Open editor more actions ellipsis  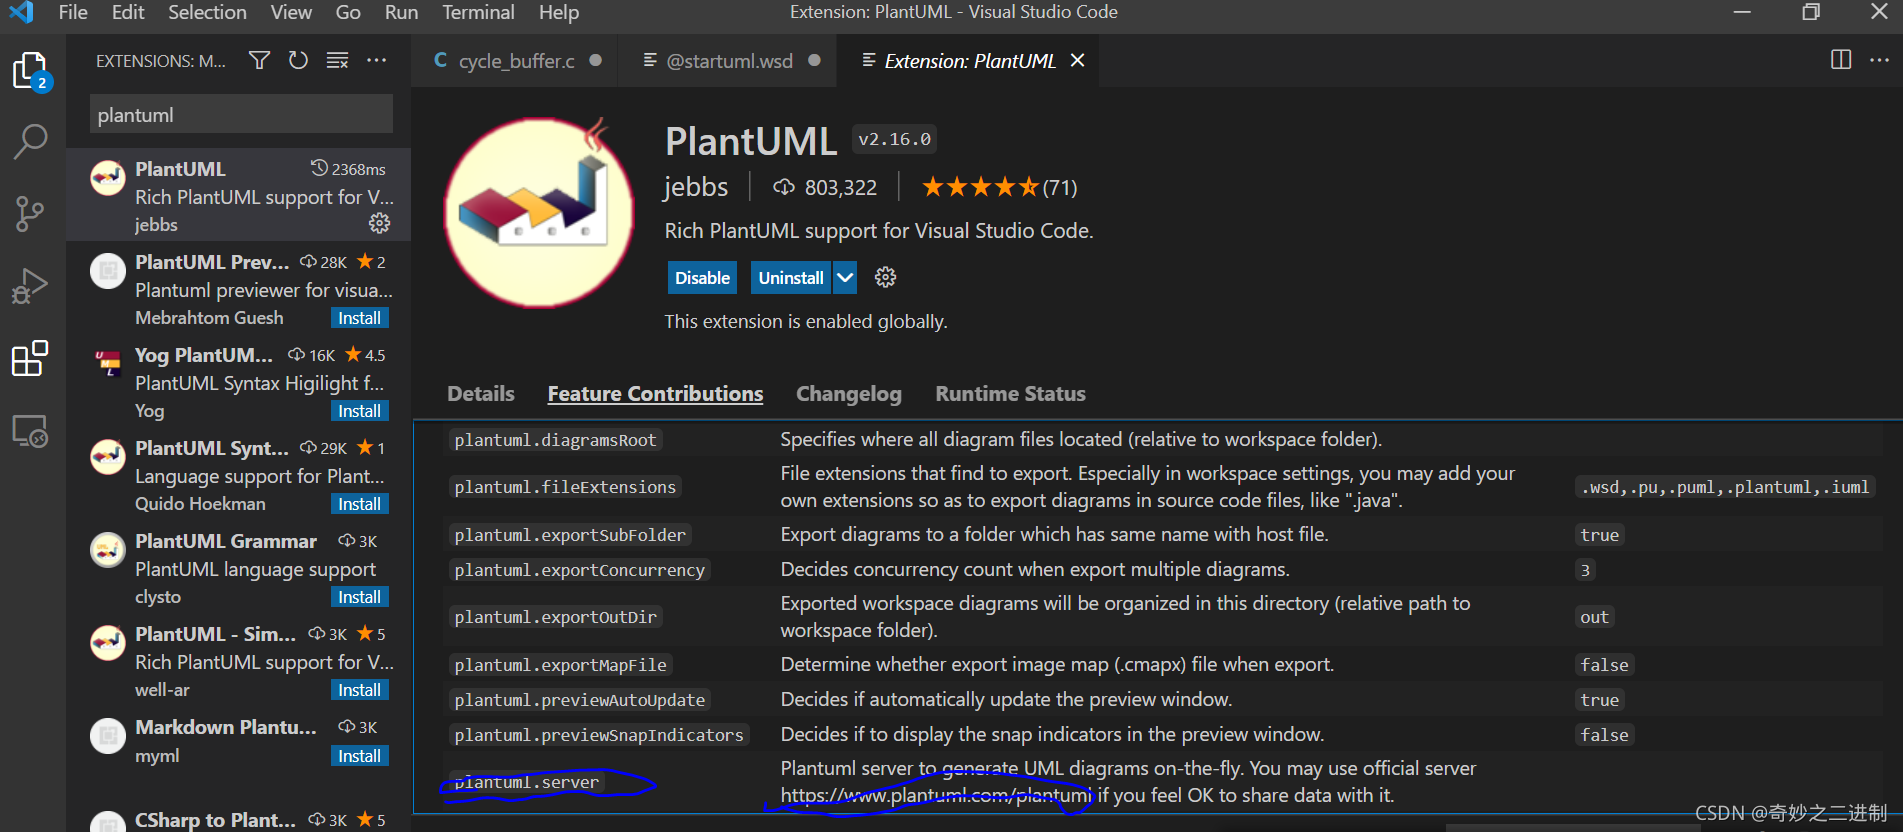[1880, 60]
